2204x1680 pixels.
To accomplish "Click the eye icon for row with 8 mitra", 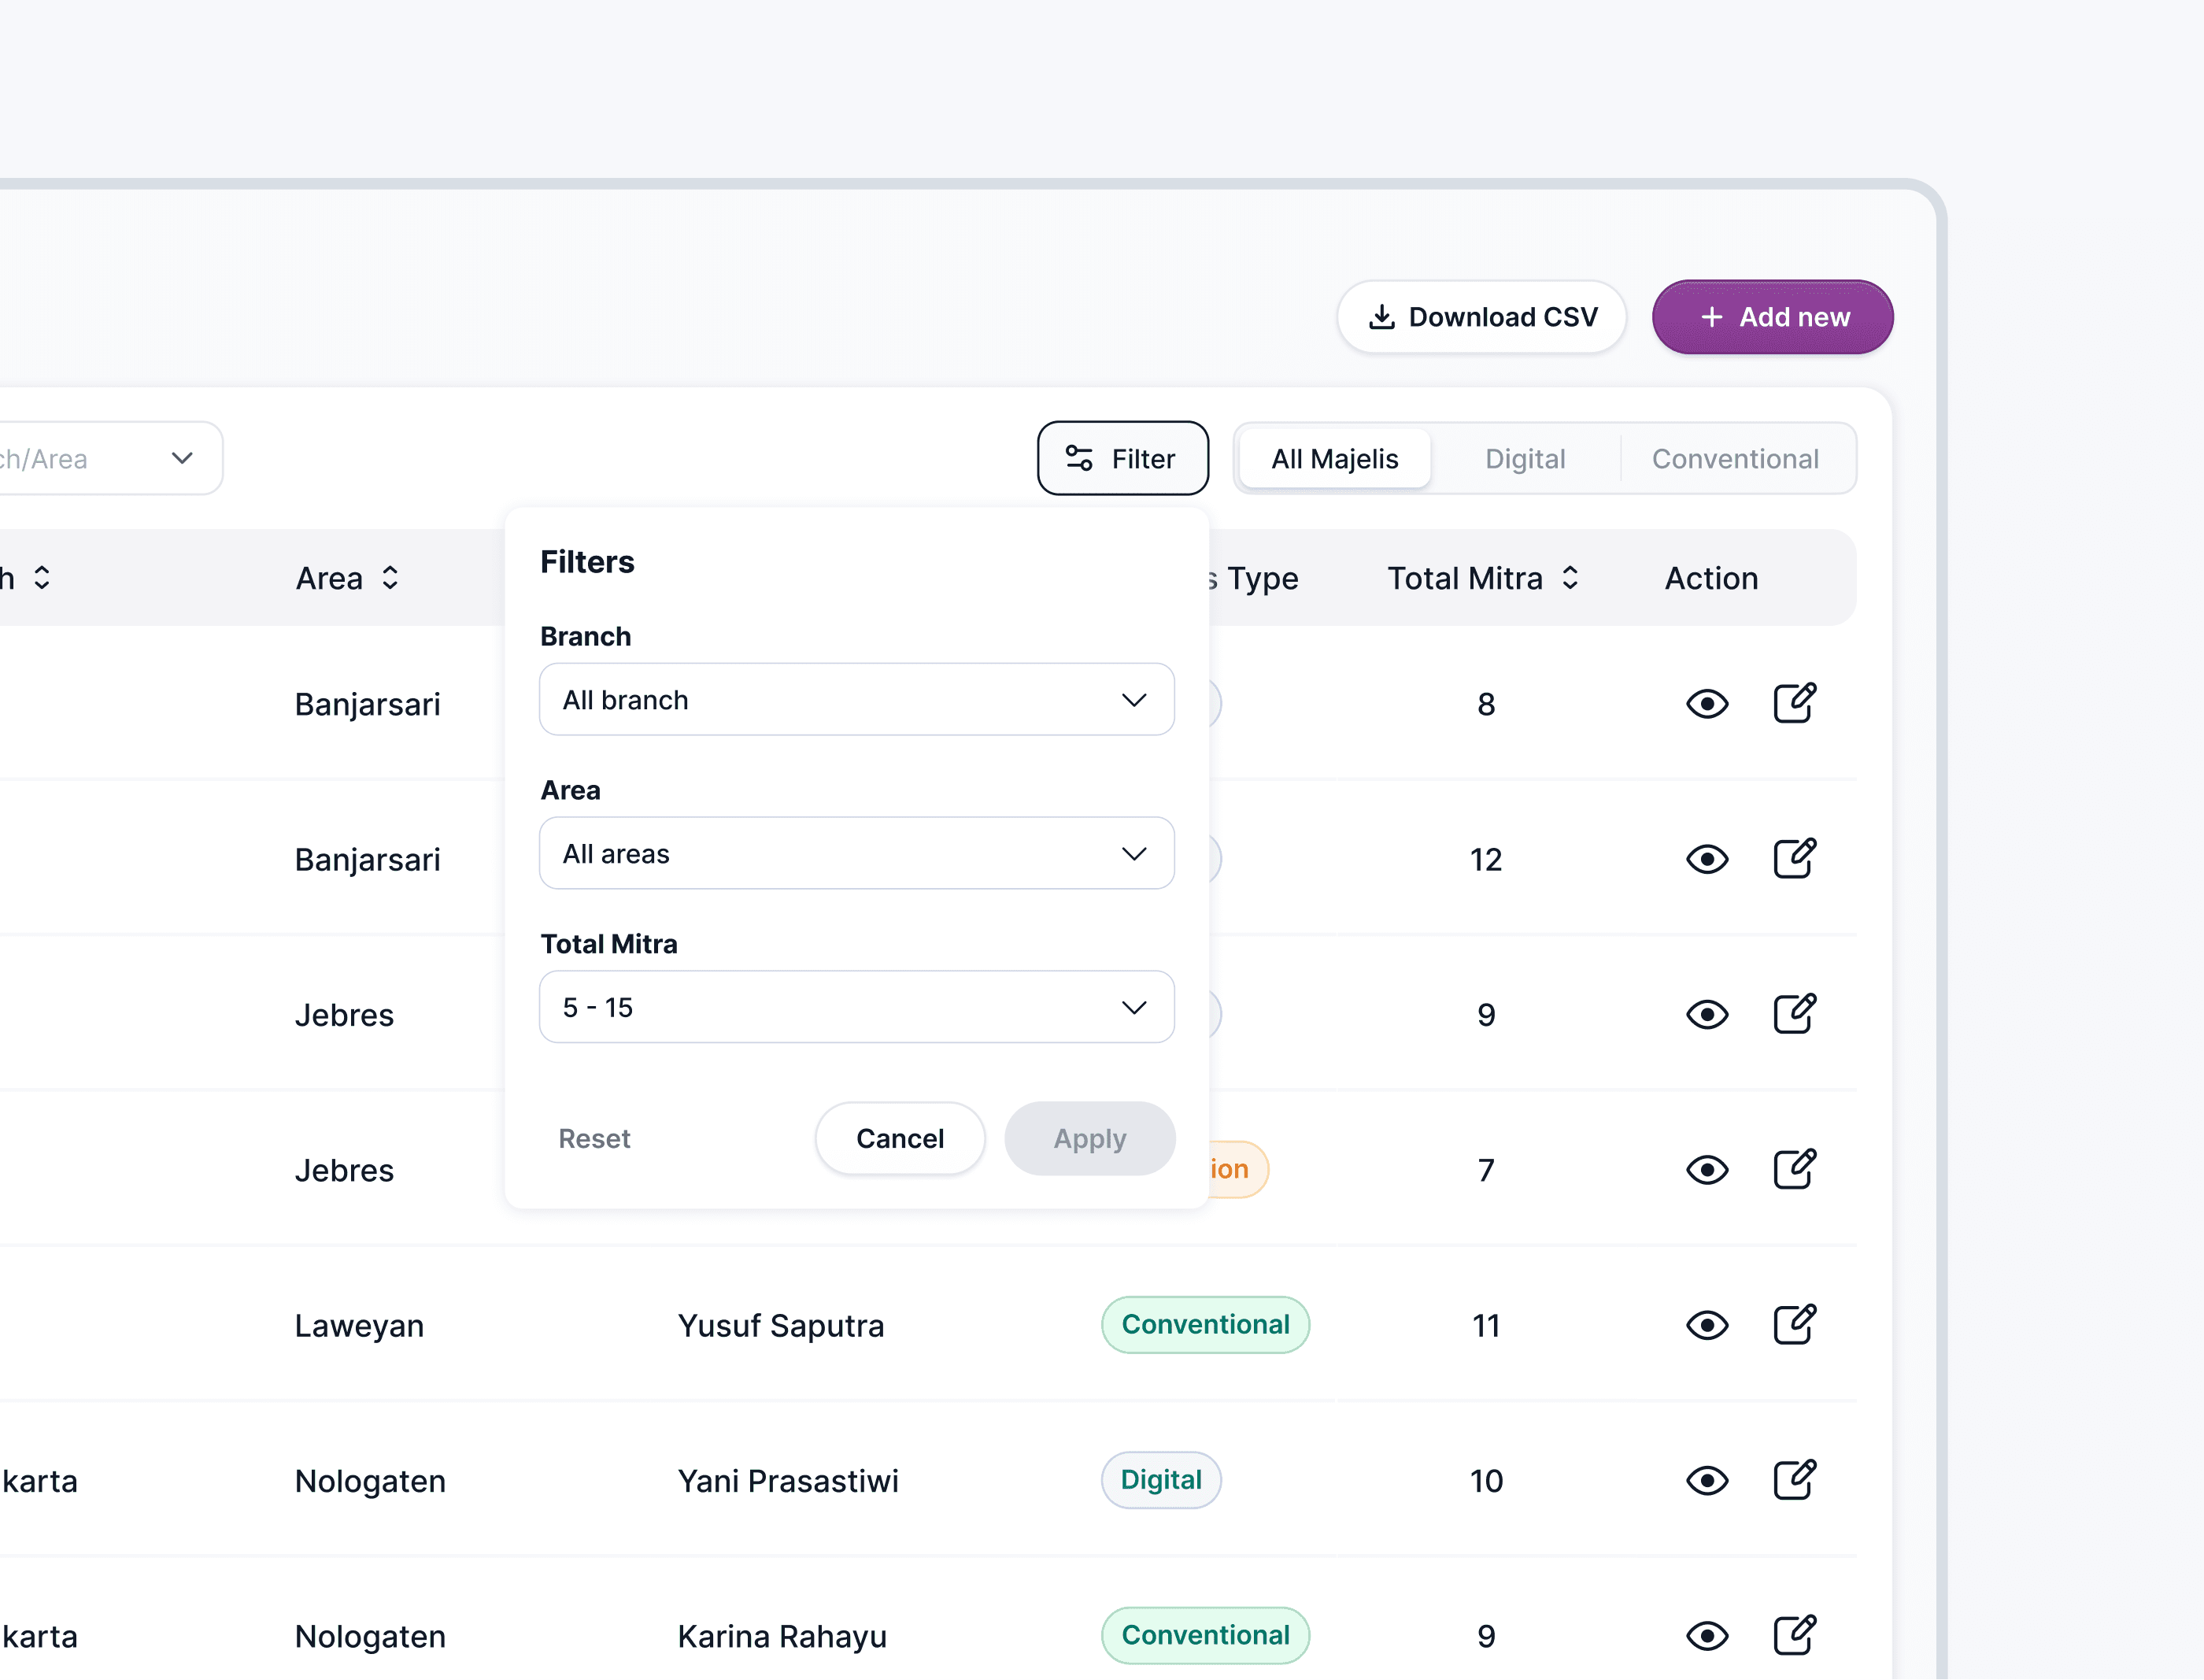I will [1706, 704].
